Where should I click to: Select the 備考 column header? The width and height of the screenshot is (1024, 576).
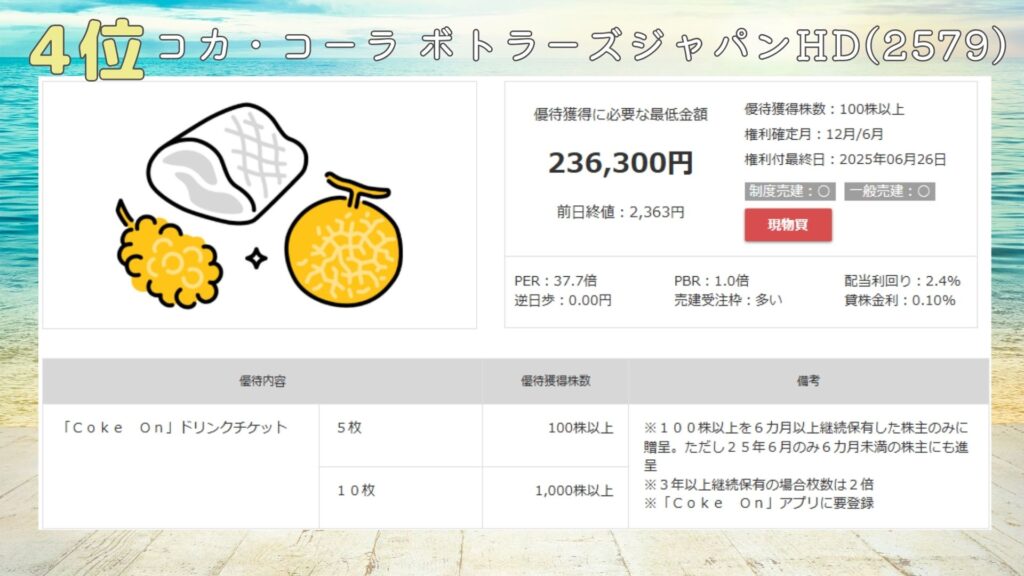808,381
